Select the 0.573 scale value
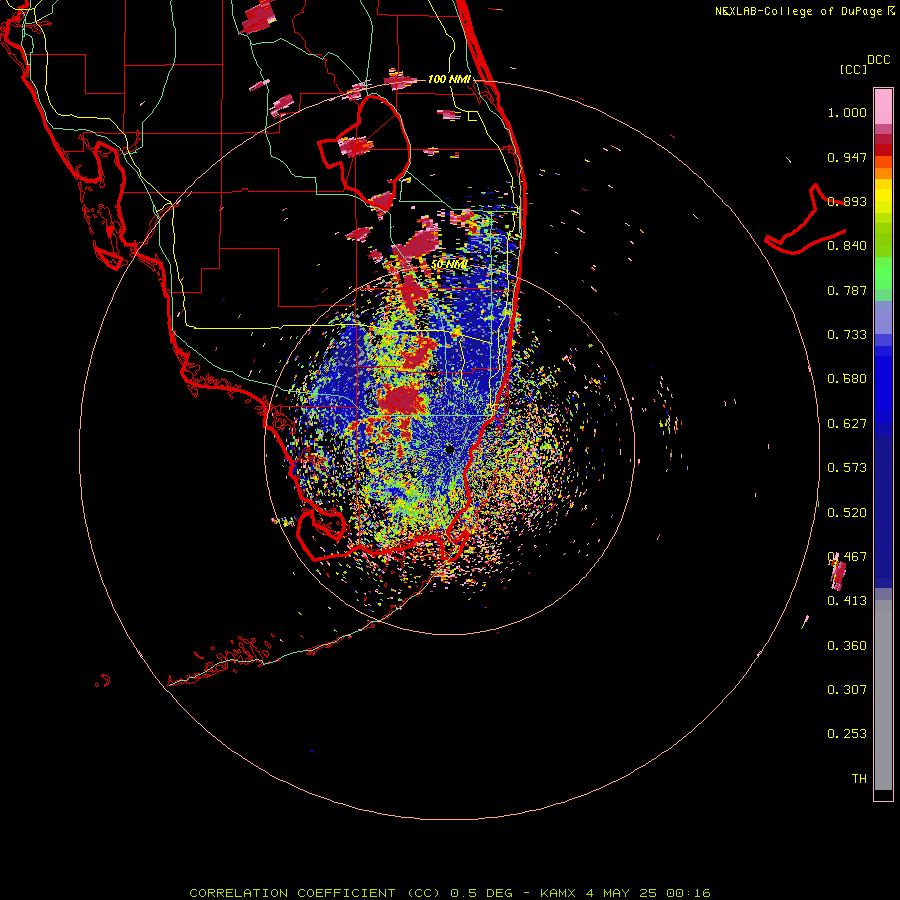Image resolution: width=900 pixels, height=900 pixels. (x=847, y=468)
